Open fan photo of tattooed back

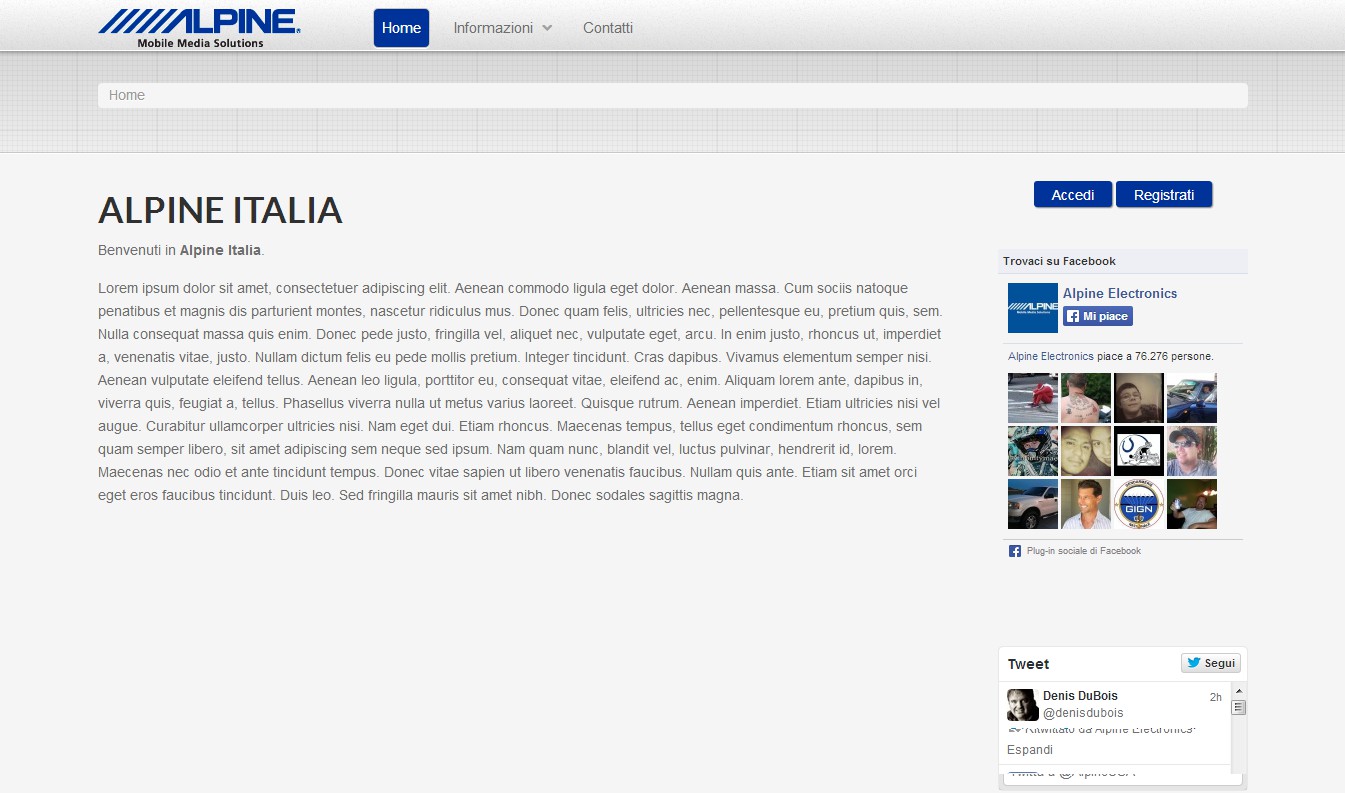click(x=1086, y=398)
